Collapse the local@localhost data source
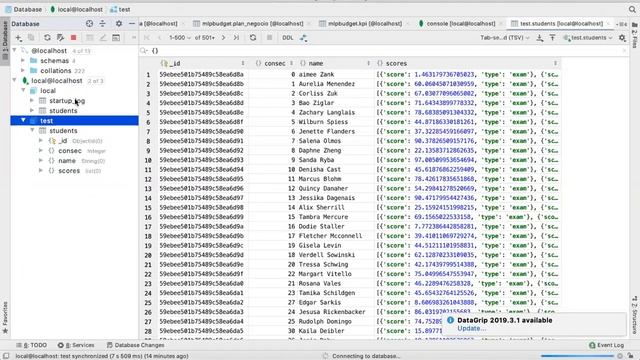Screen dimensions: 640x360 [x=15, y=80]
